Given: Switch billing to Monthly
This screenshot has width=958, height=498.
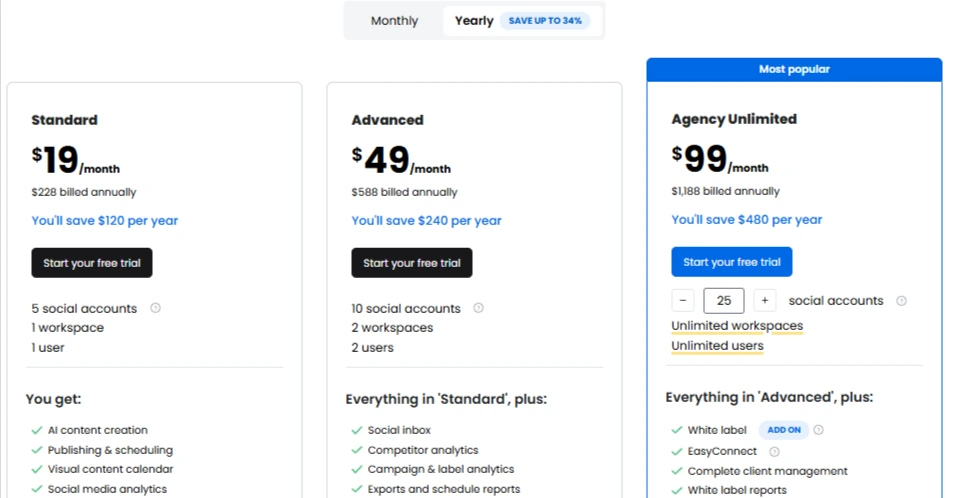Looking at the screenshot, I should pyautogui.click(x=394, y=21).
